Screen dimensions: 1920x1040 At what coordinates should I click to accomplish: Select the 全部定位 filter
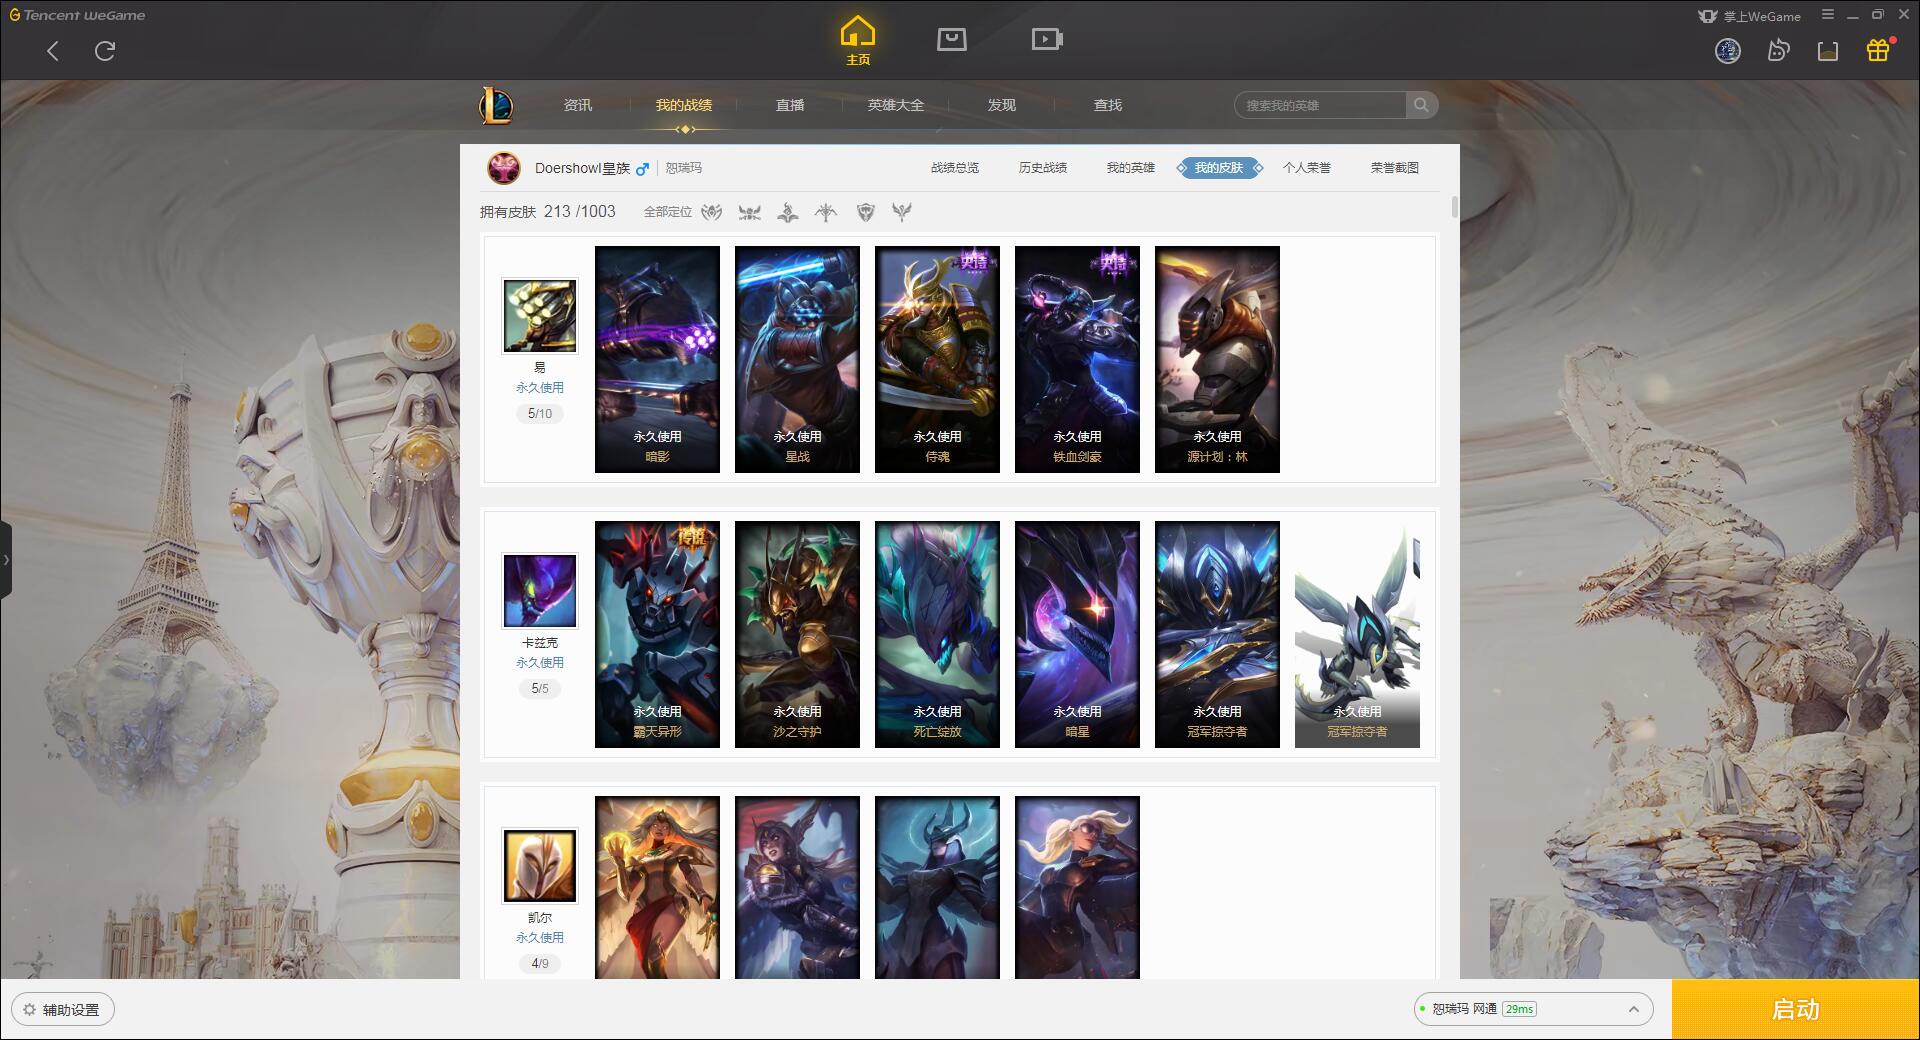pos(668,212)
